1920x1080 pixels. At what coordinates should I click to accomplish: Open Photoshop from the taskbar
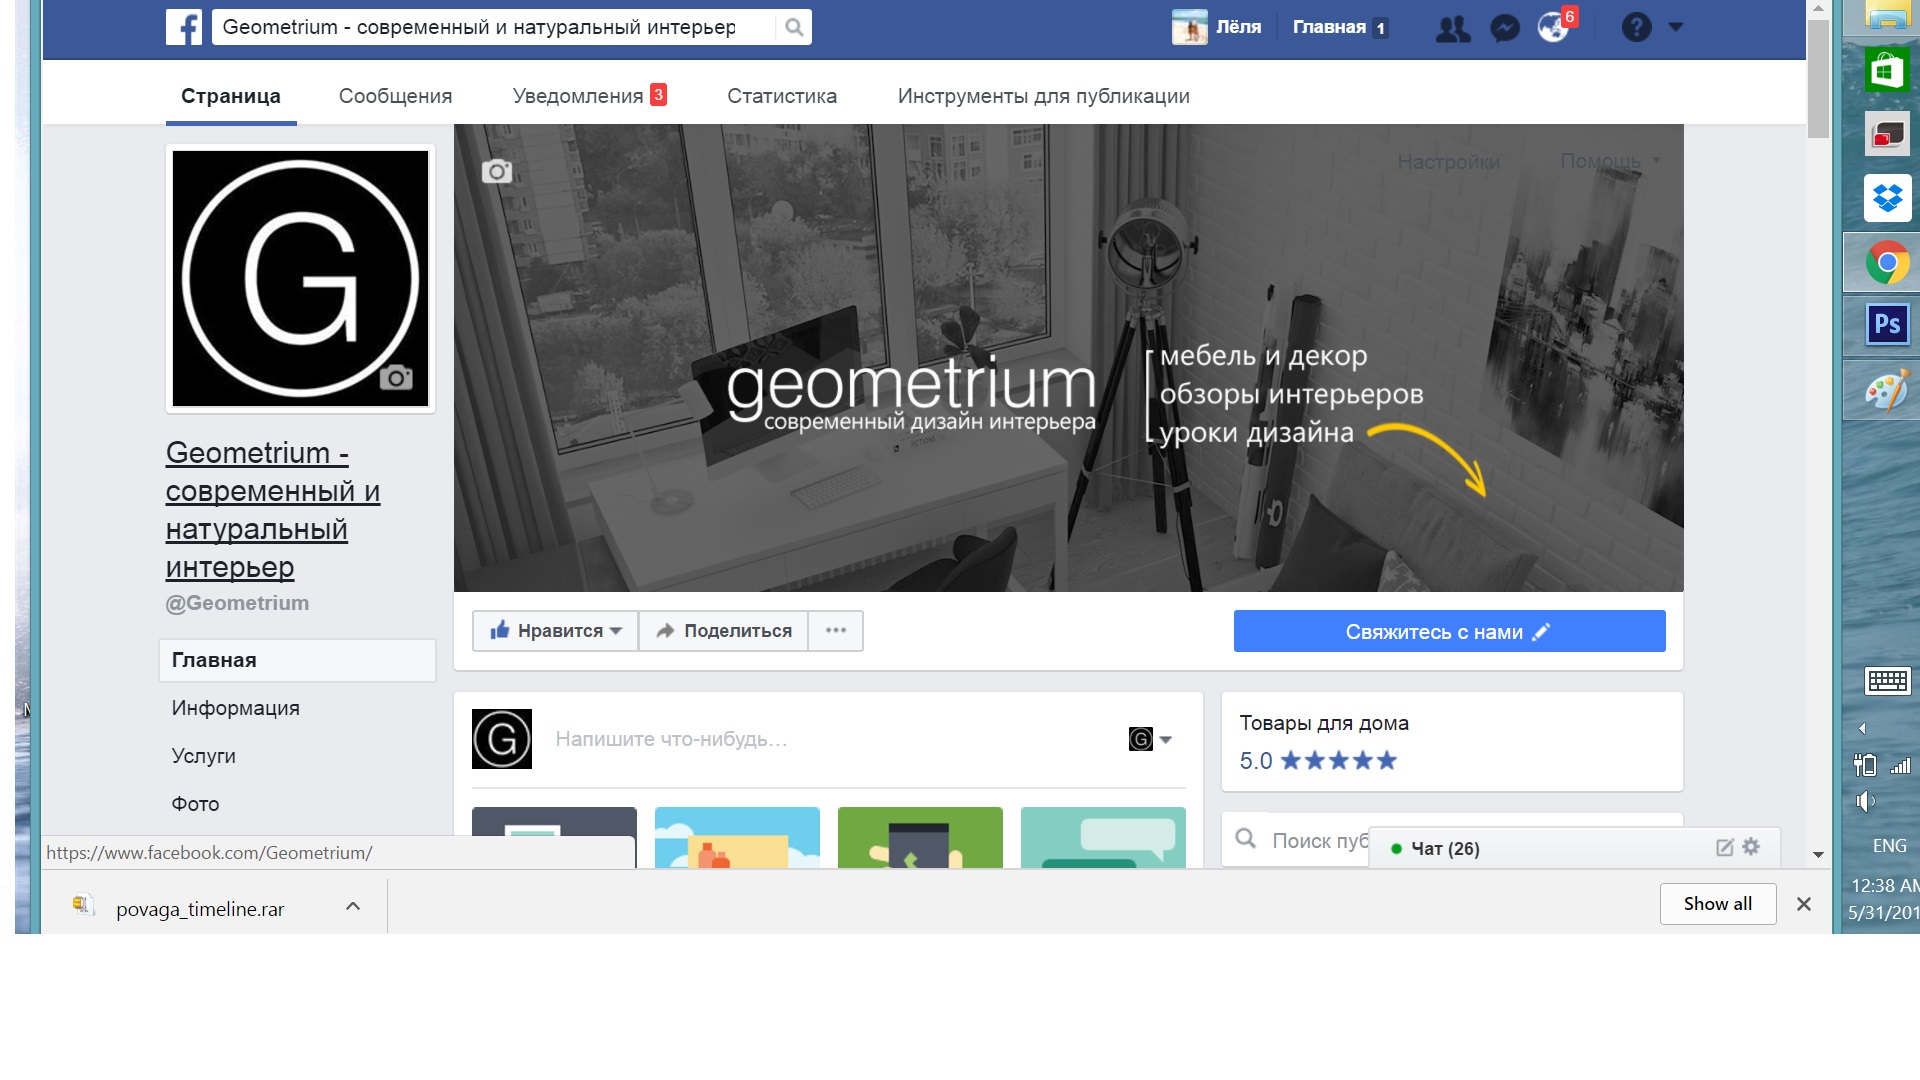tap(1887, 324)
